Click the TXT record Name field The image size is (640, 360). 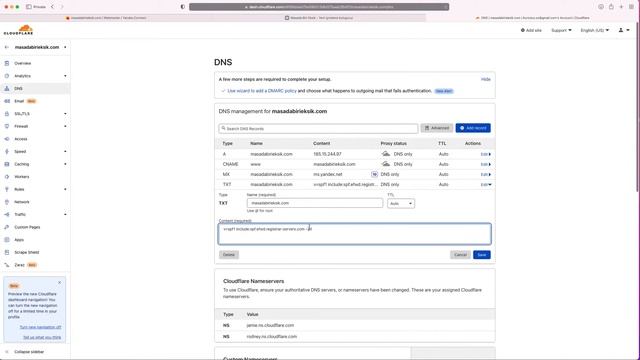[315, 203]
